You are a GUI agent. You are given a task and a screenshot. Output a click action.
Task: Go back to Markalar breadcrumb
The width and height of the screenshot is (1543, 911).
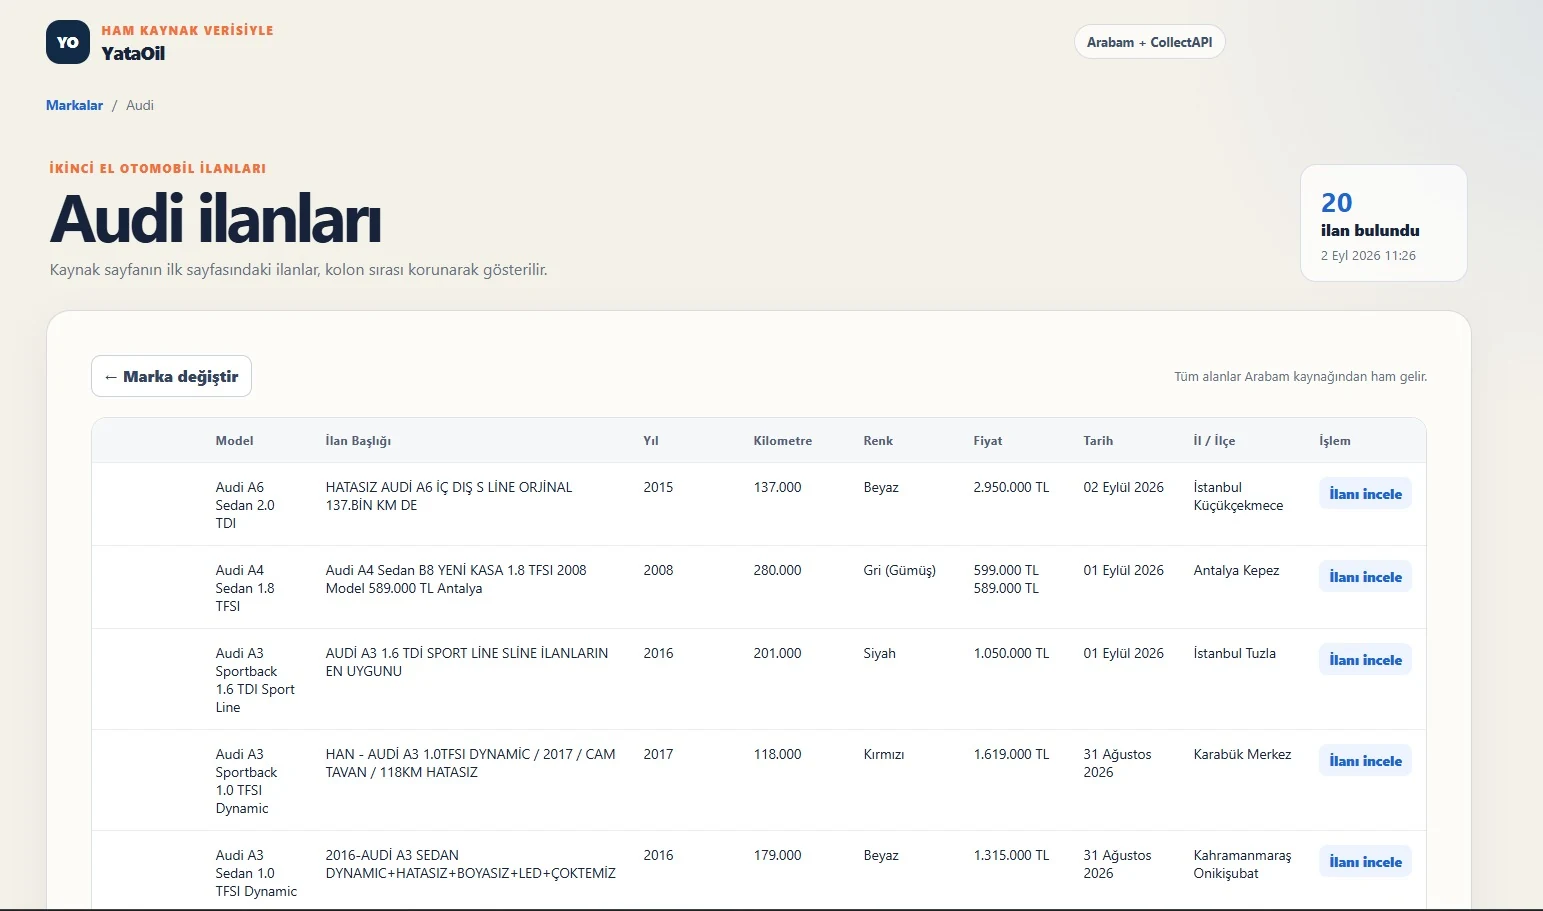tap(74, 105)
